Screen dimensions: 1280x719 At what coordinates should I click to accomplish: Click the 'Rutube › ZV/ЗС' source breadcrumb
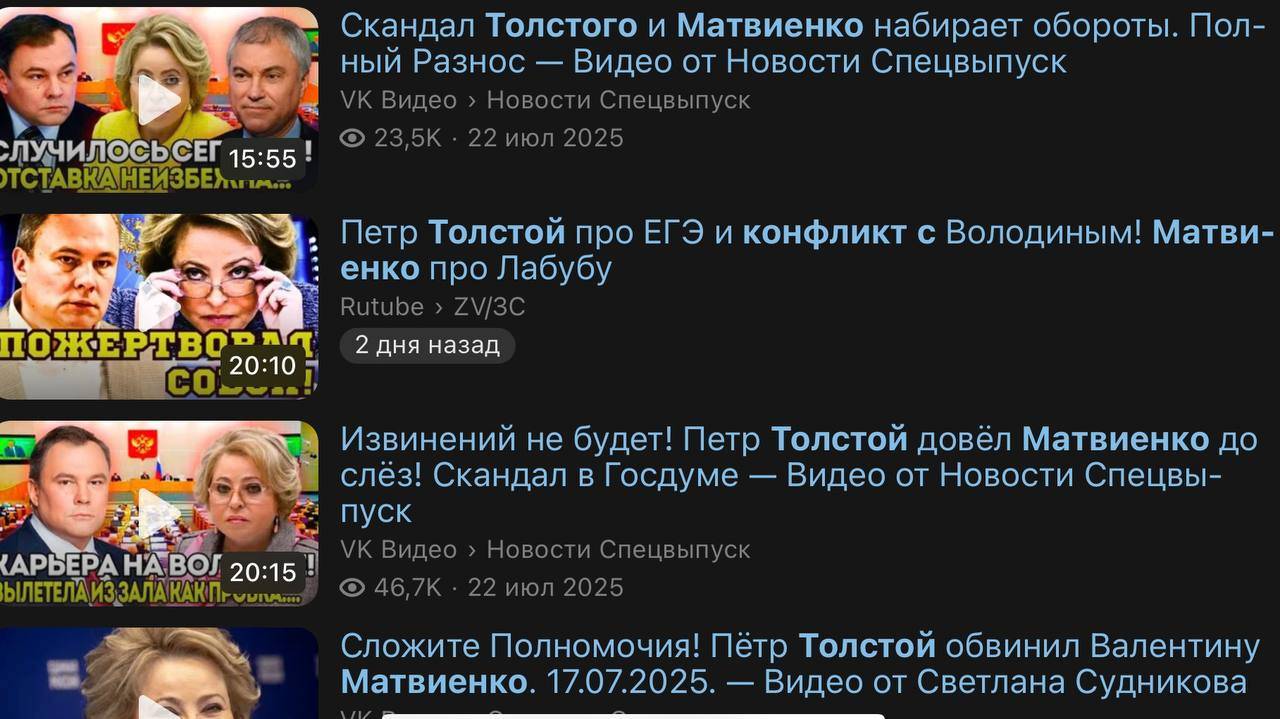pyautogui.click(x=432, y=307)
